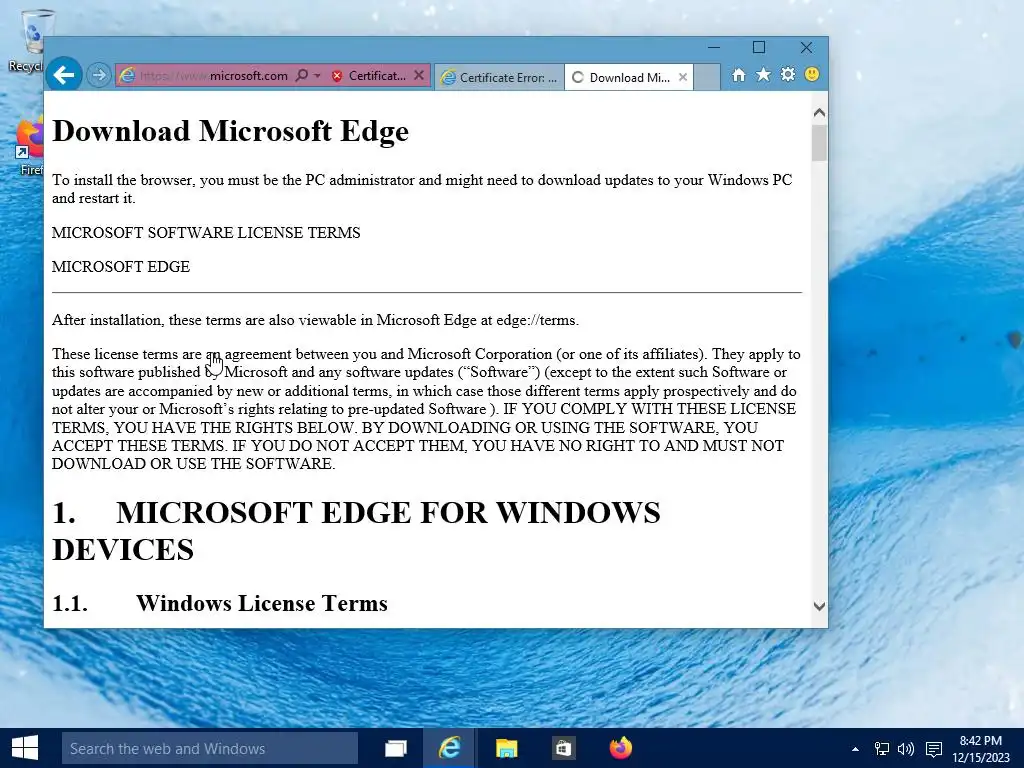Click the Home icon in the toolbar

coord(739,75)
